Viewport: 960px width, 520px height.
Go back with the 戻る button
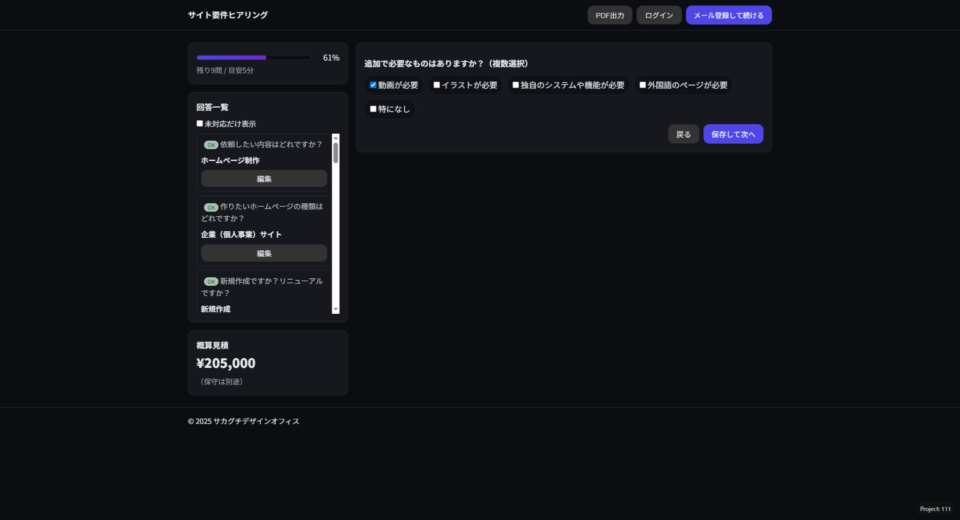coord(683,134)
